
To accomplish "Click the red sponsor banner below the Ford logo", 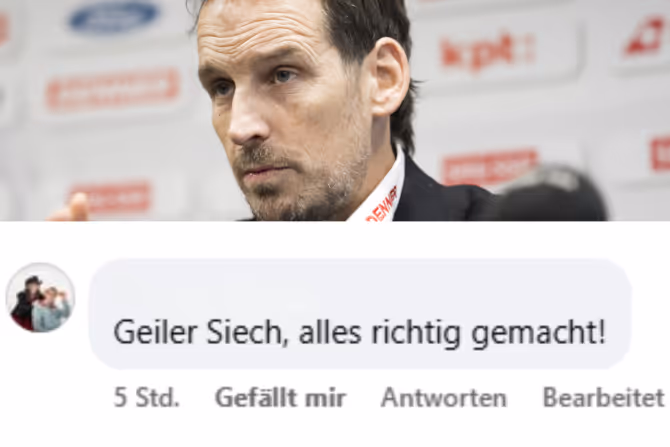I will tap(113, 89).
